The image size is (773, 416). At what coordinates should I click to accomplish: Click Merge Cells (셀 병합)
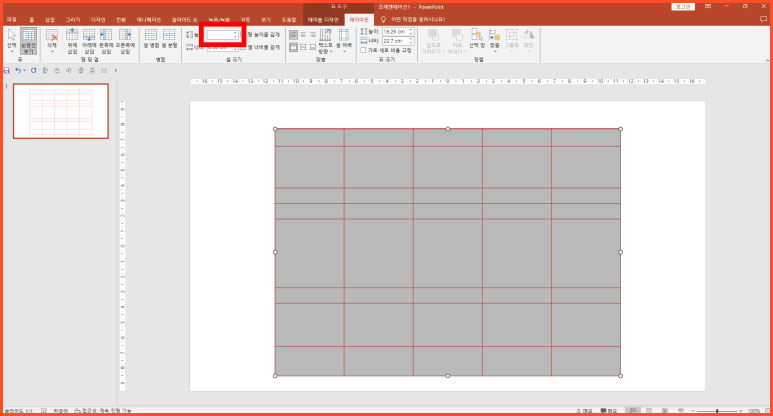(151, 38)
